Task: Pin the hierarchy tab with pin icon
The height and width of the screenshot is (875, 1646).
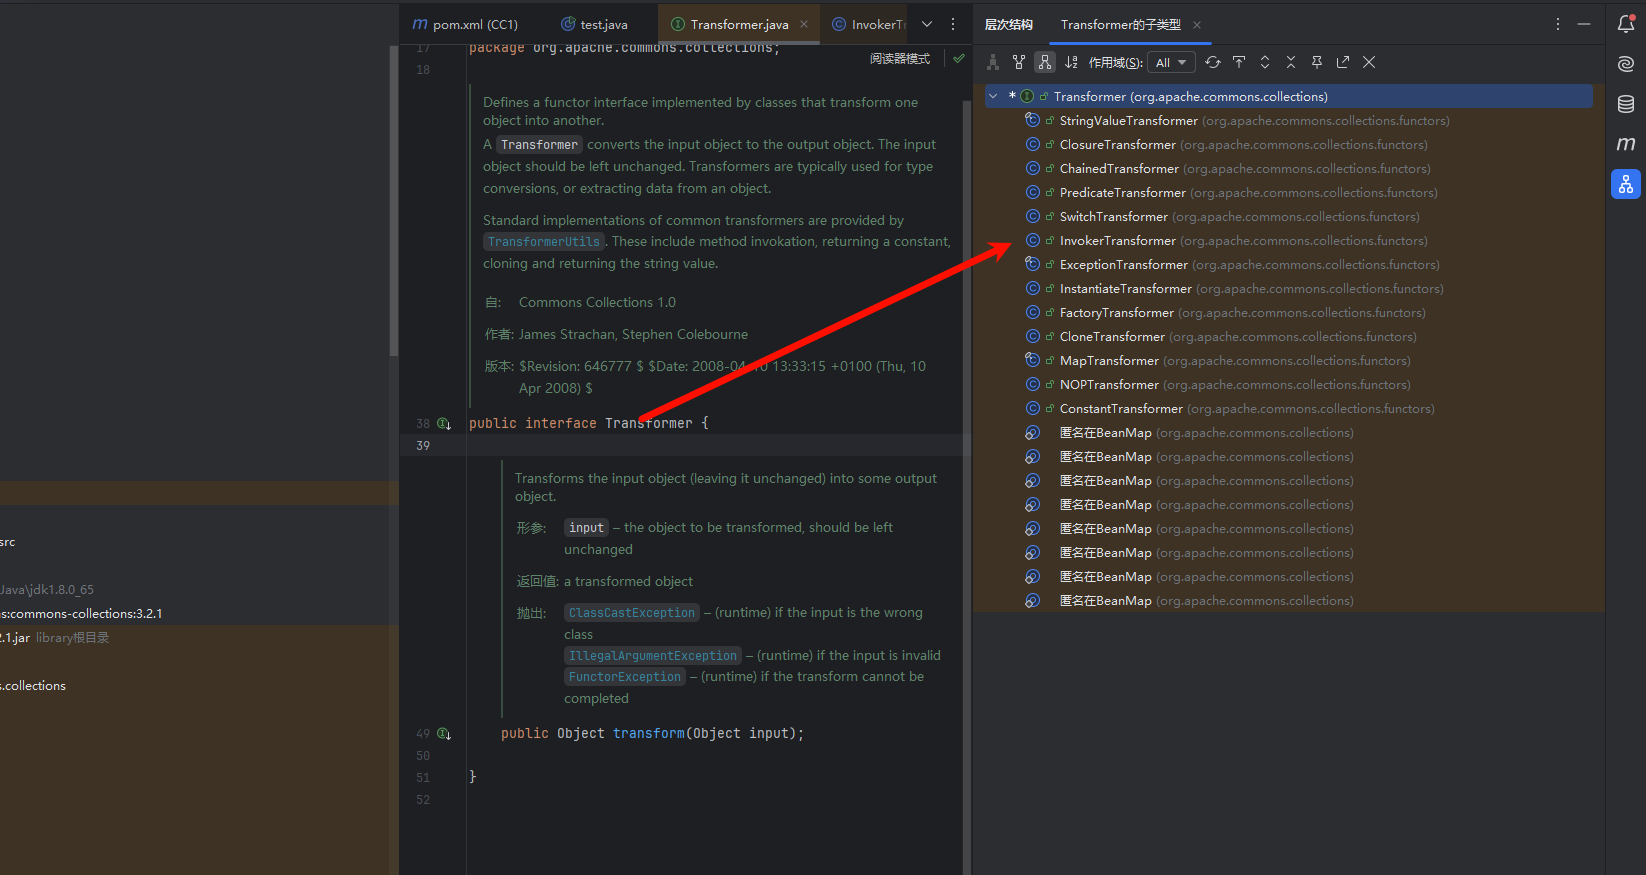Action: pos(1317,62)
